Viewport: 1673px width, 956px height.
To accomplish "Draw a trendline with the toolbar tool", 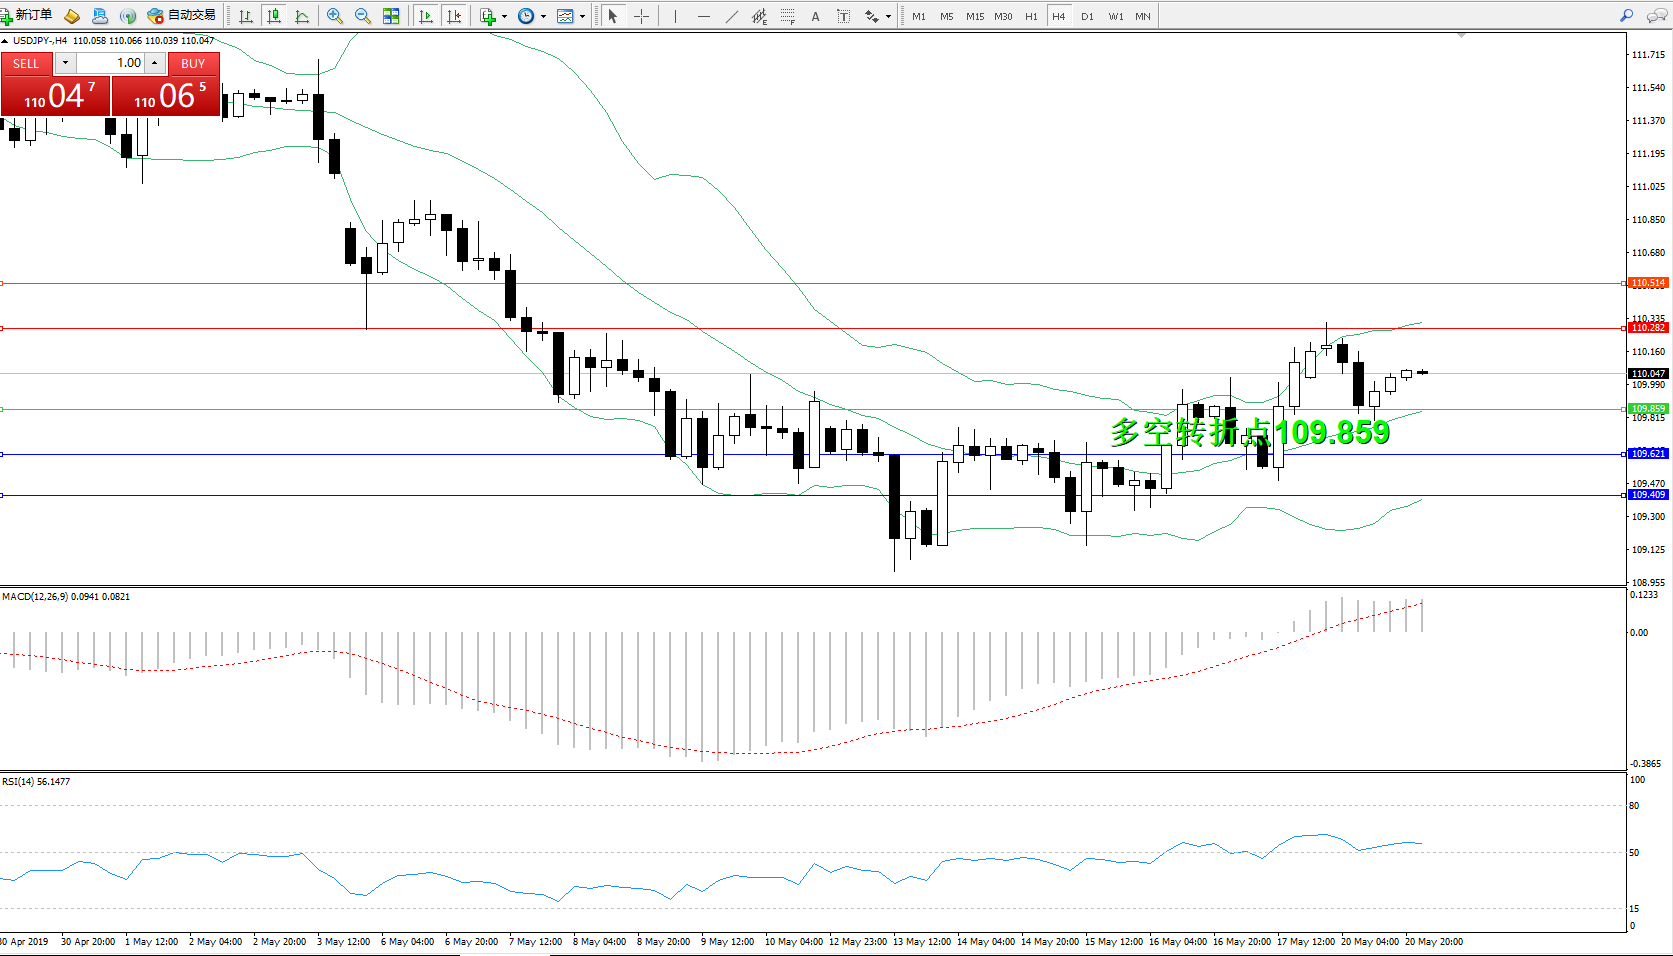I will (x=732, y=16).
